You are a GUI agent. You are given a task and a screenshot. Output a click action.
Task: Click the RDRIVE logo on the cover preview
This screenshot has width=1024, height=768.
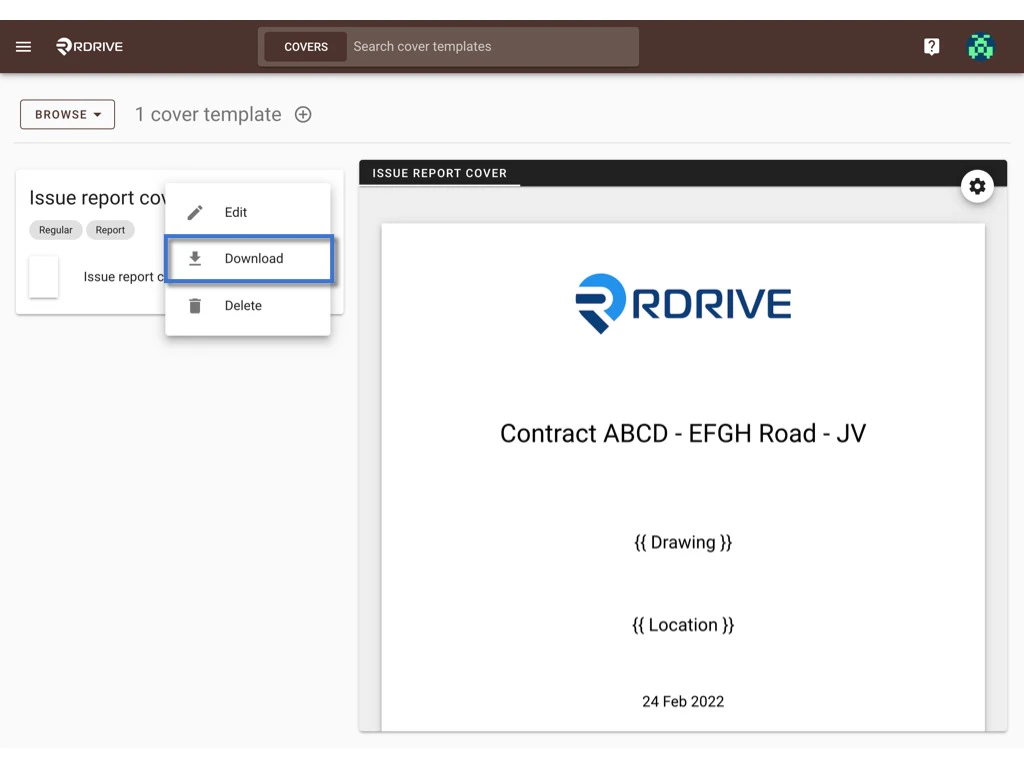683,304
